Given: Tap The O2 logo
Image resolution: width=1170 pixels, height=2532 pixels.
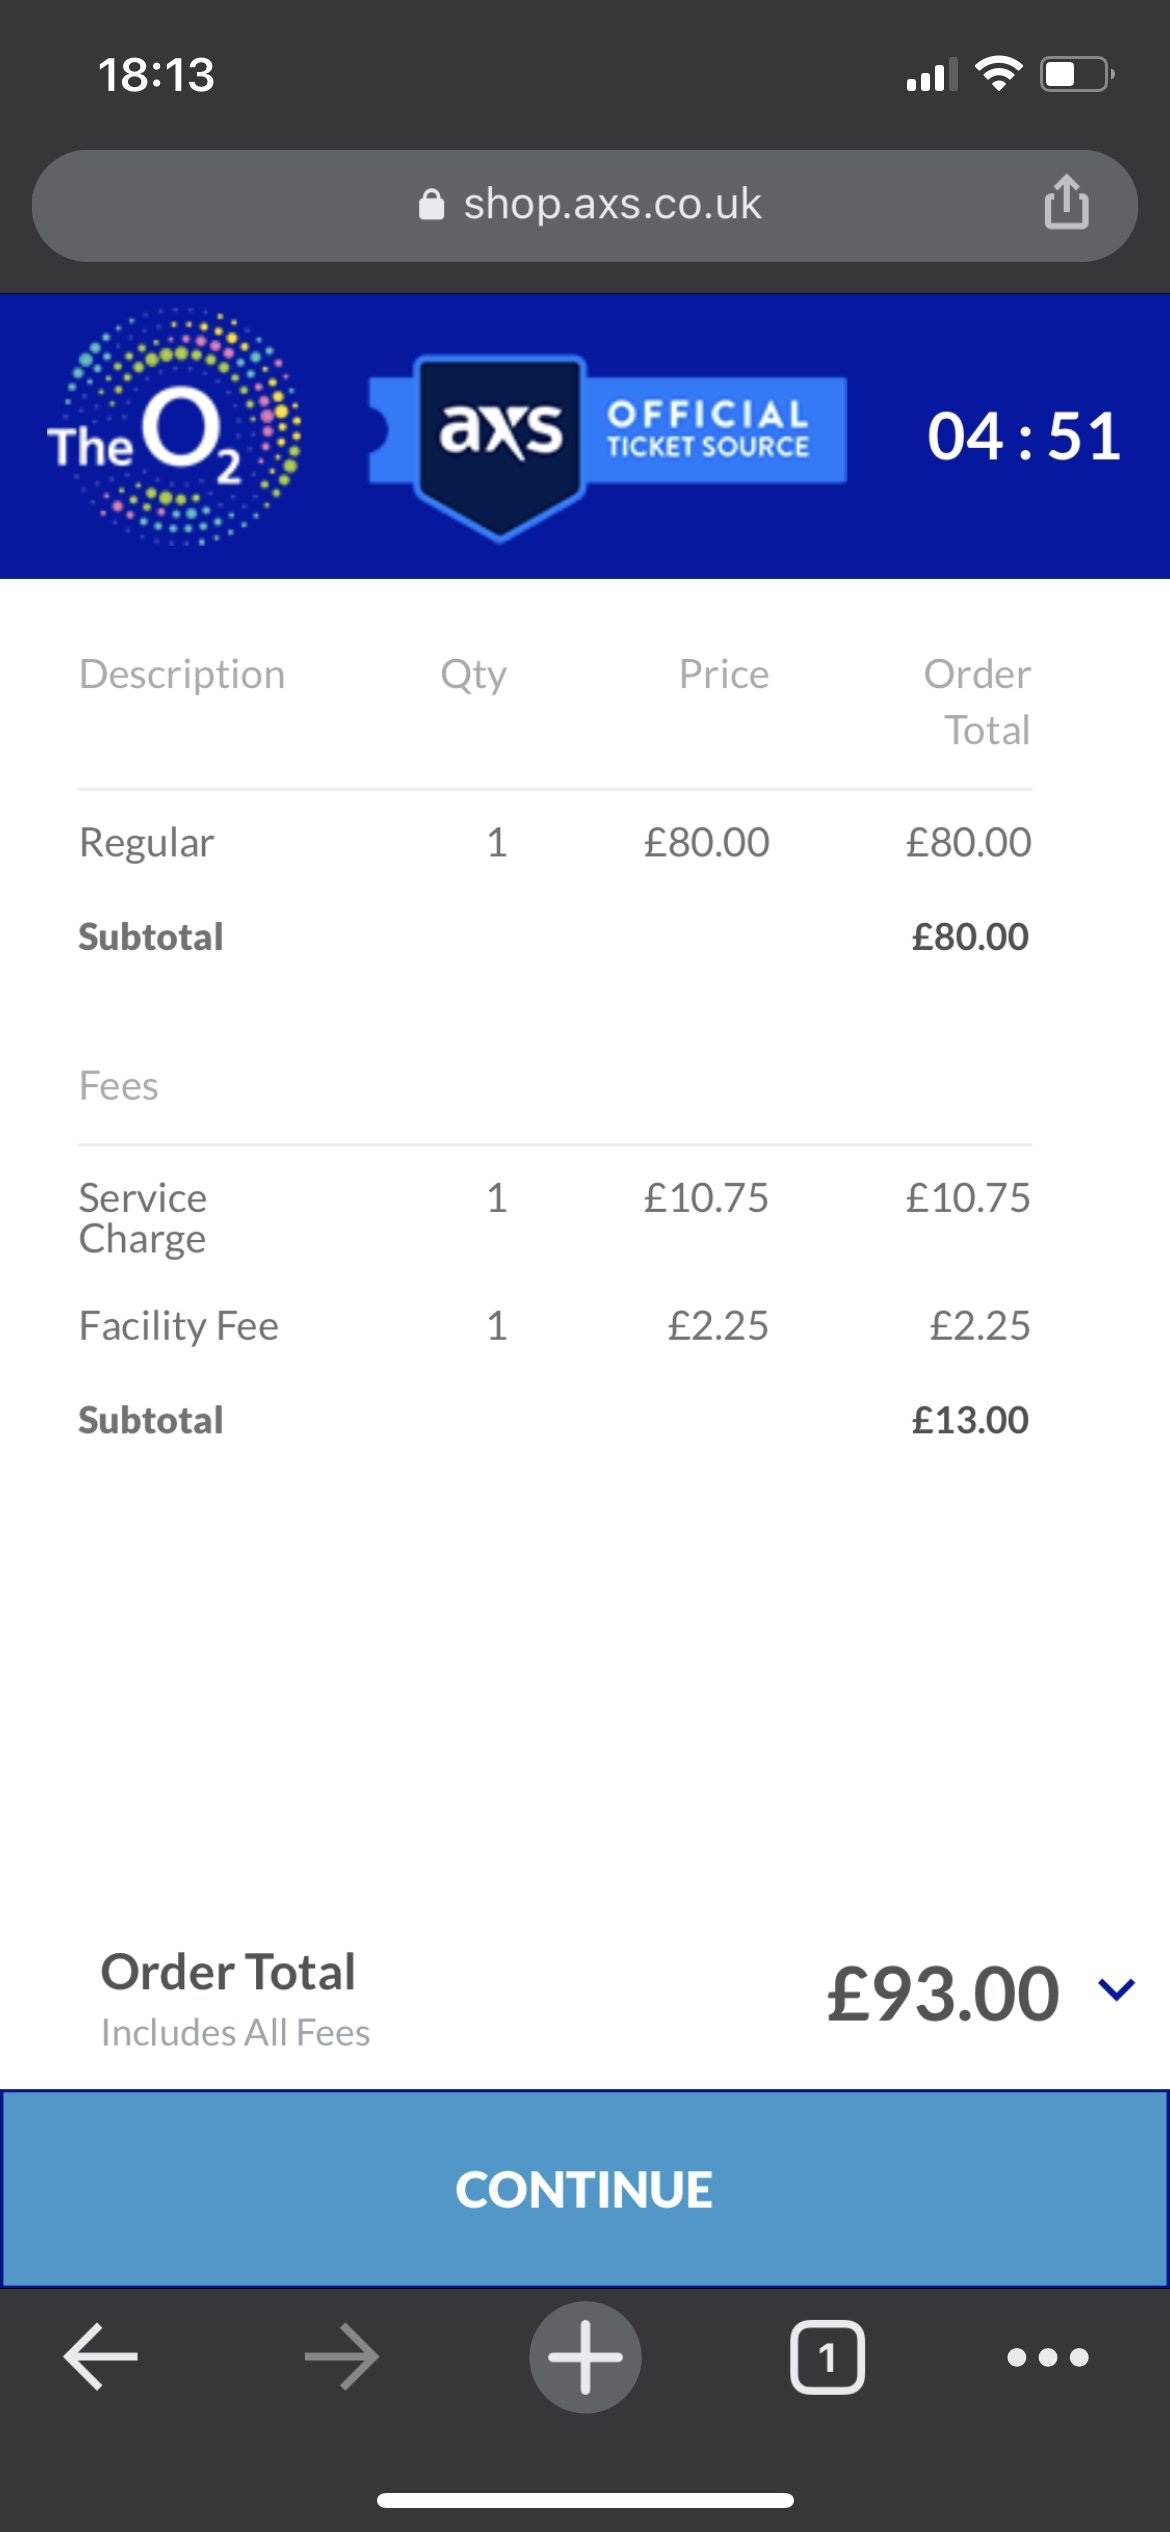Looking at the screenshot, I should click(174, 428).
